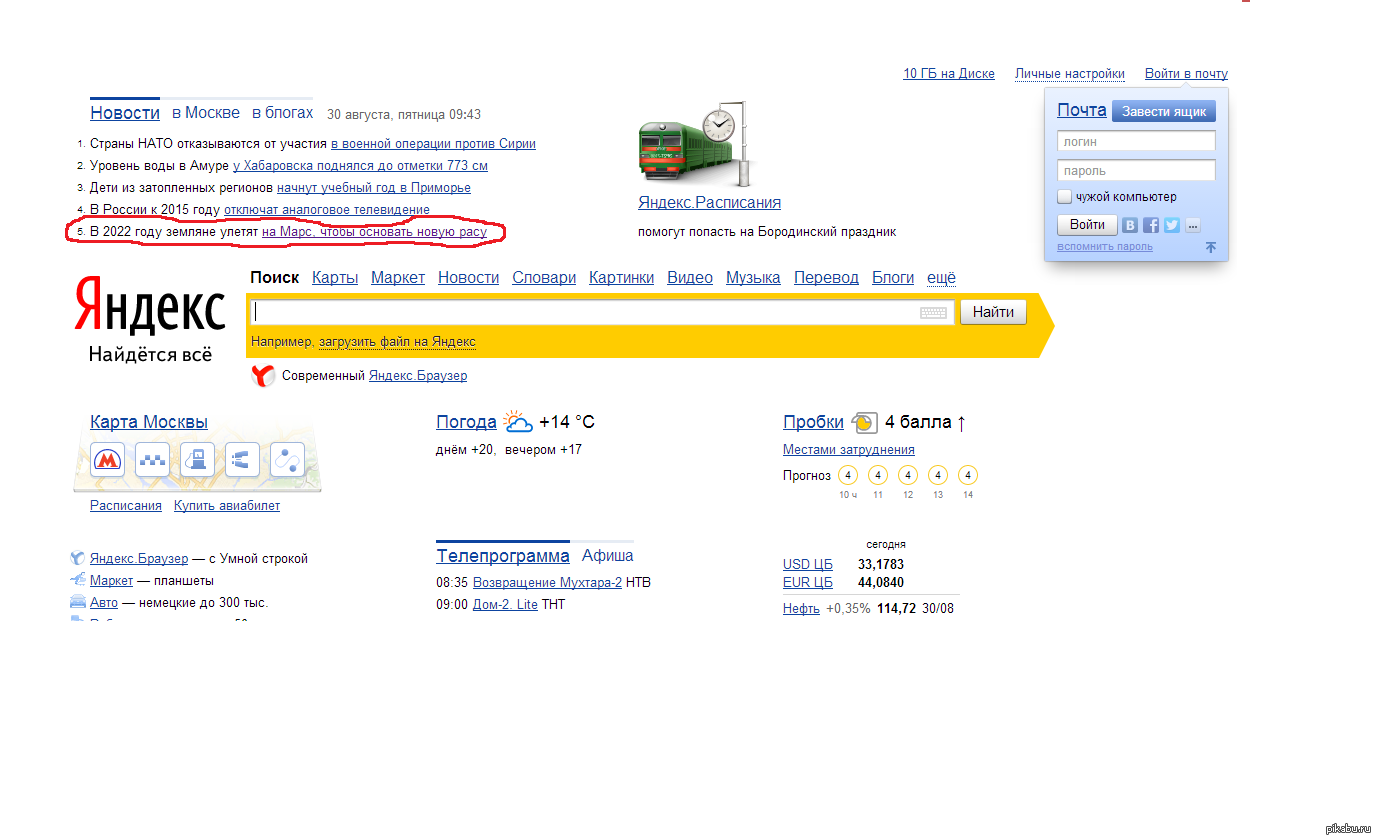Open the 10 ГБ на Диске link
This screenshot has width=1376, height=840.
[949, 74]
